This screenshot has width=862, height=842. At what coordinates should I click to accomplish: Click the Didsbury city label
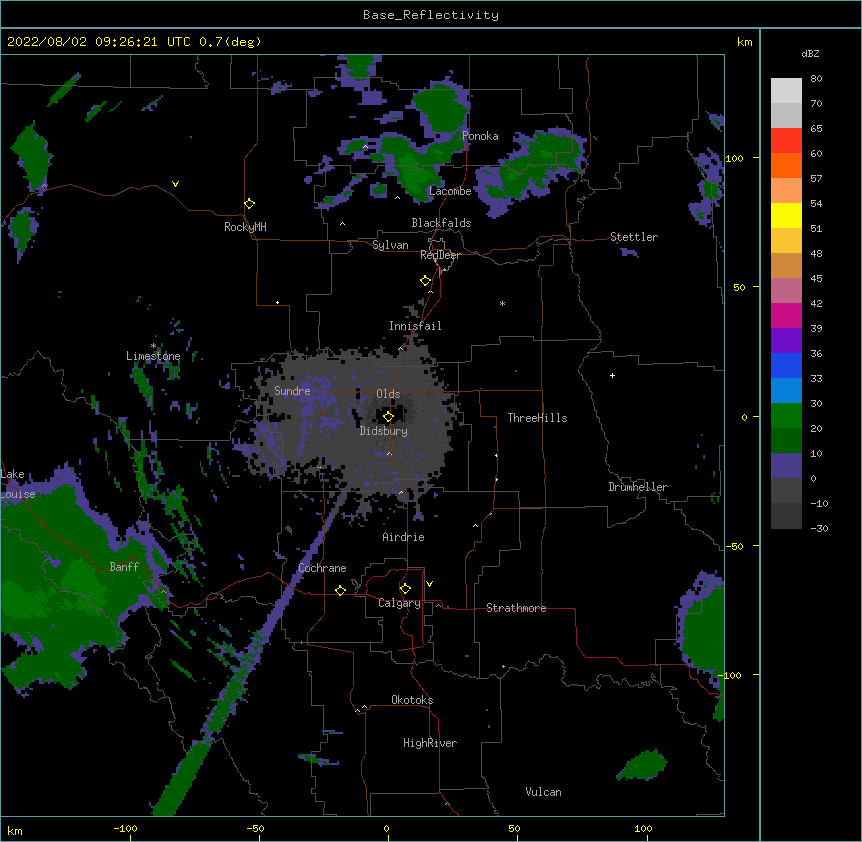click(x=384, y=431)
